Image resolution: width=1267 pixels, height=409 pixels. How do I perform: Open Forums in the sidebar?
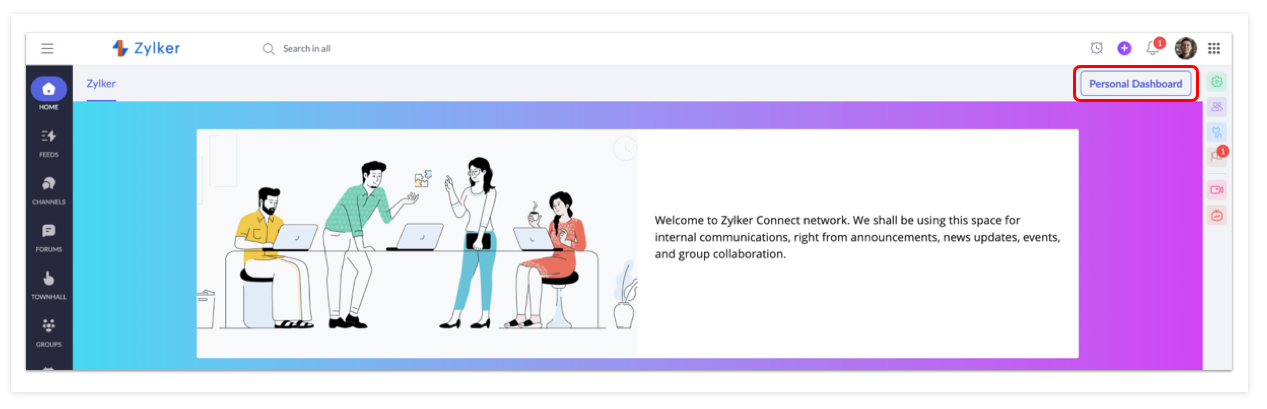click(x=48, y=237)
